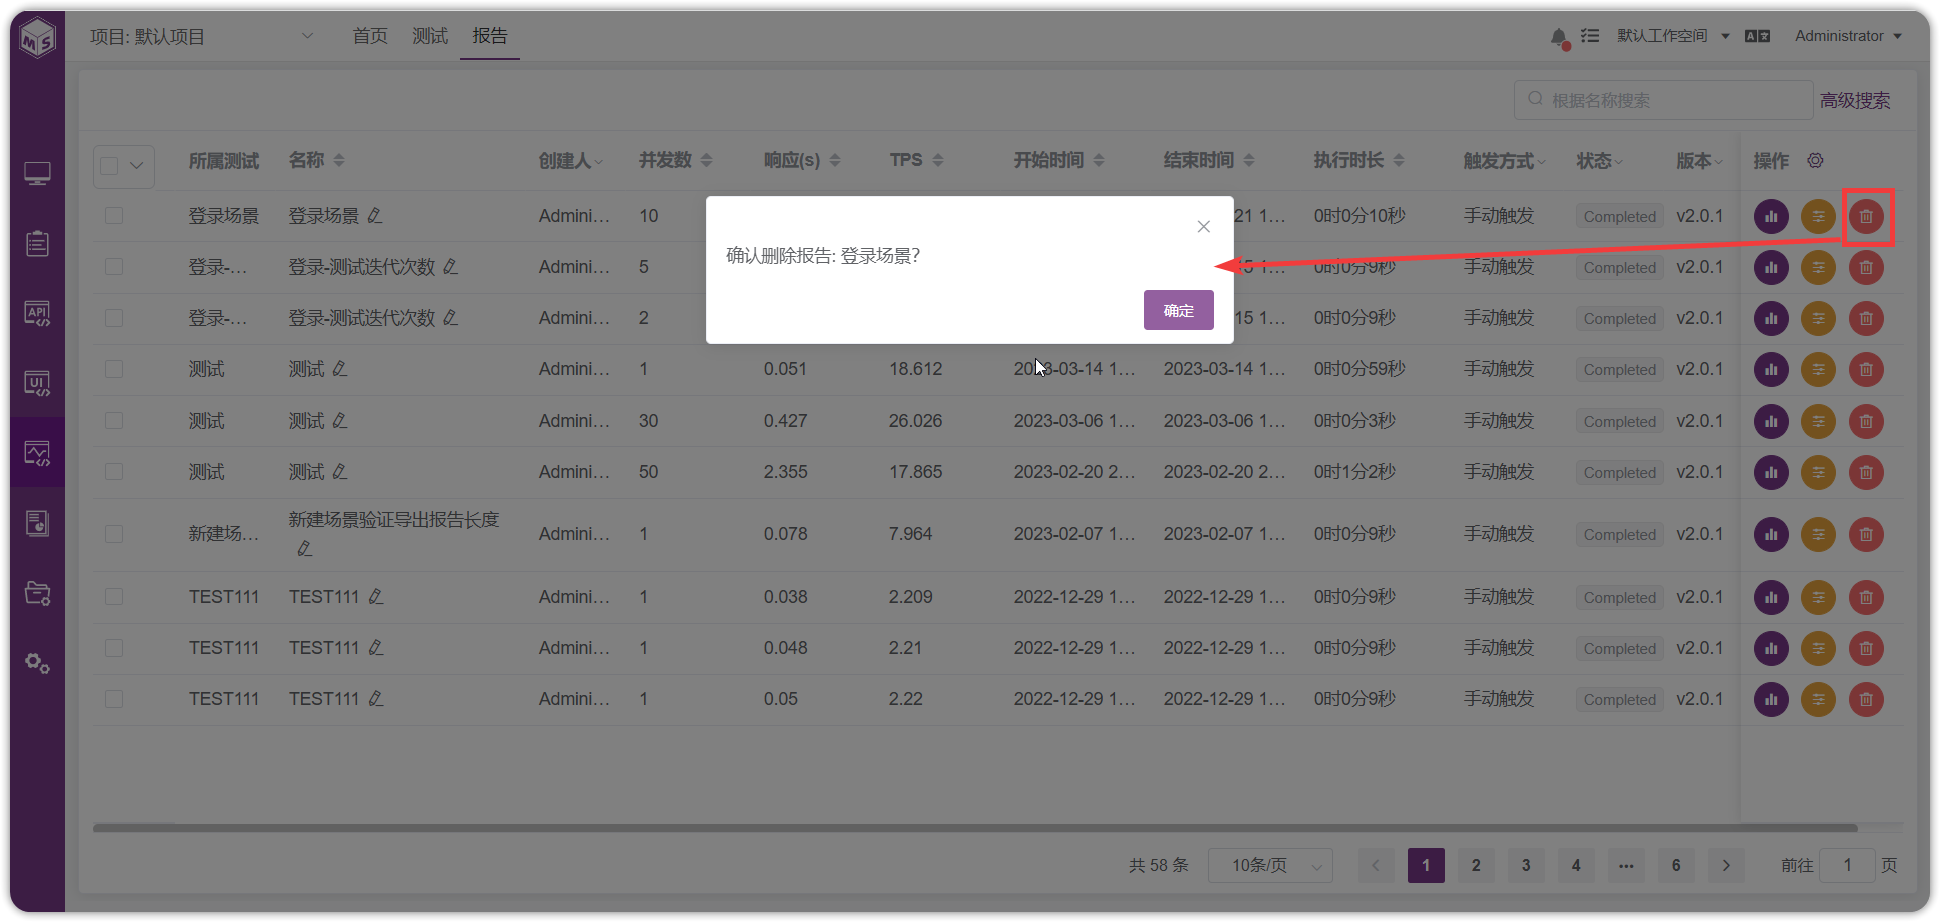Tick checkbox for 登录场景 row

(114, 215)
